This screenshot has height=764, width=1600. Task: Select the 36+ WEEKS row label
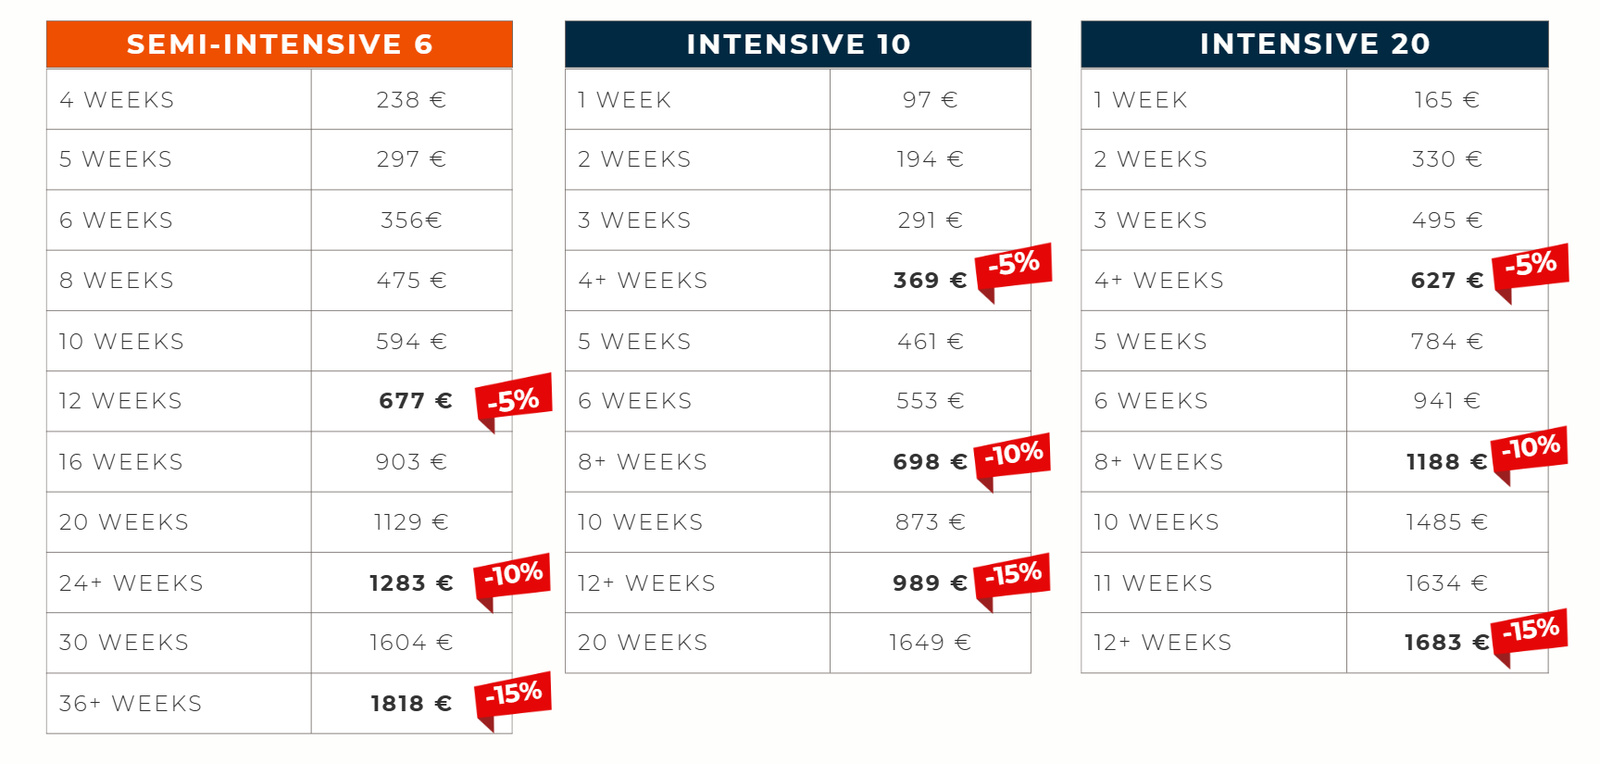pyautogui.click(x=131, y=703)
